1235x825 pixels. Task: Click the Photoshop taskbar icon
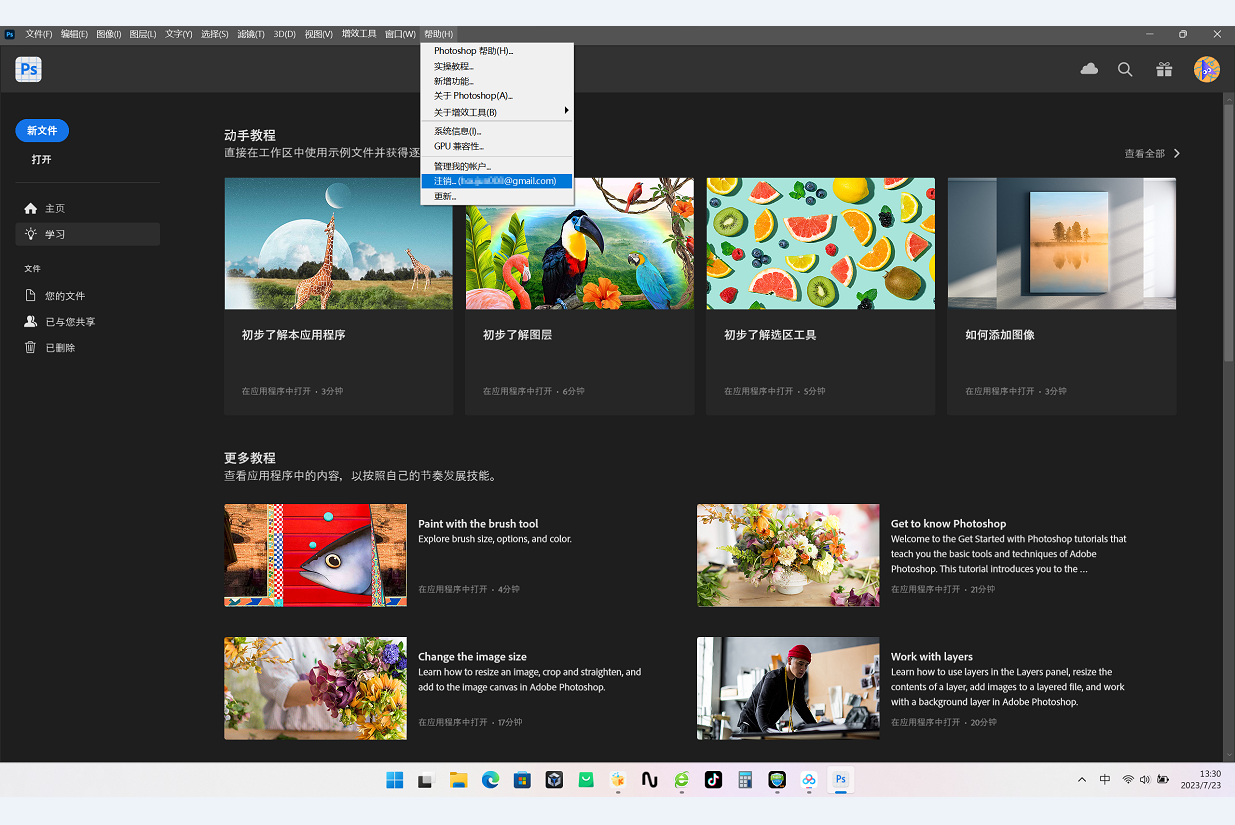point(841,780)
